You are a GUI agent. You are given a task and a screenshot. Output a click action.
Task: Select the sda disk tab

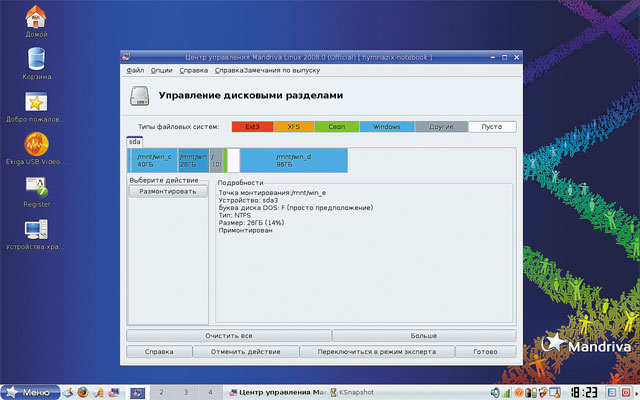point(135,142)
